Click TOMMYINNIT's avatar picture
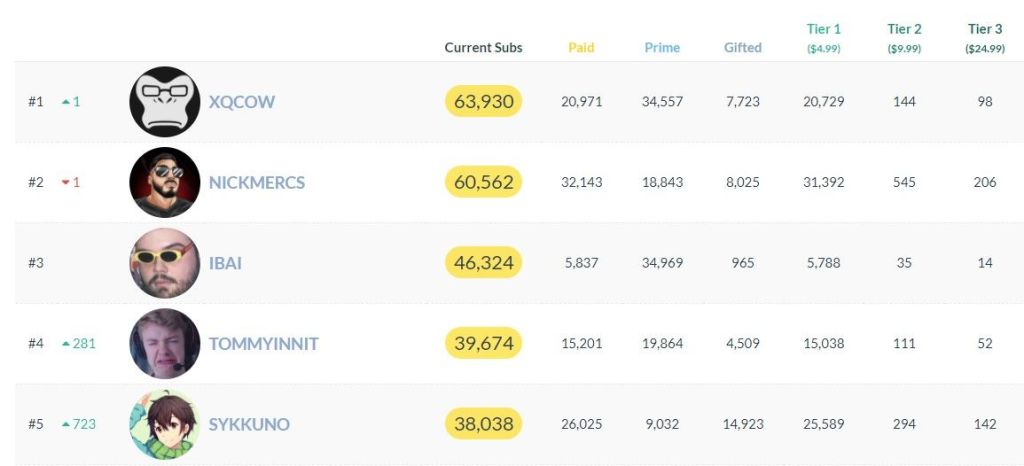The image size is (1024, 466). coord(165,343)
